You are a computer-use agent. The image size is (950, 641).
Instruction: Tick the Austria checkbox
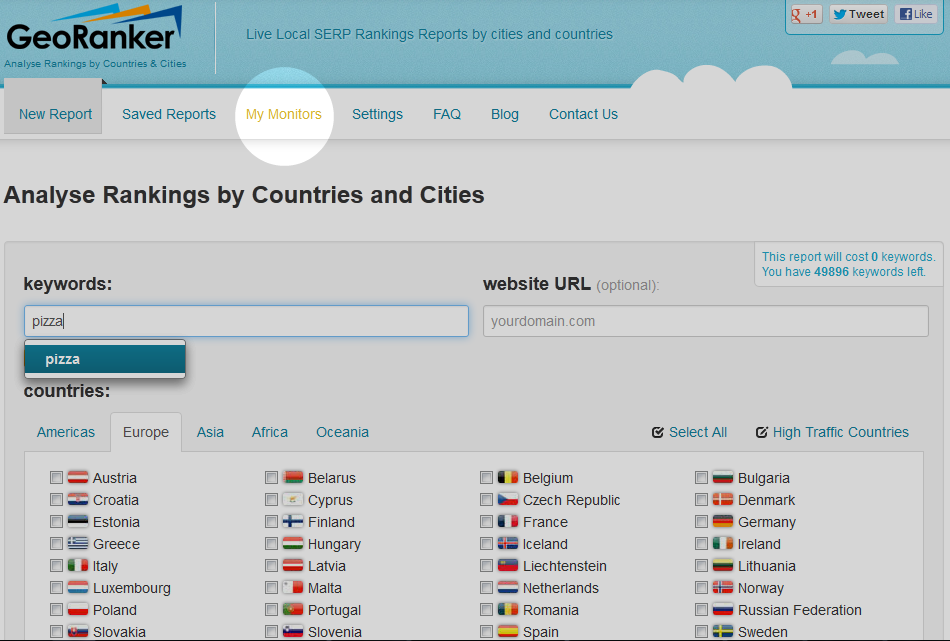56,477
